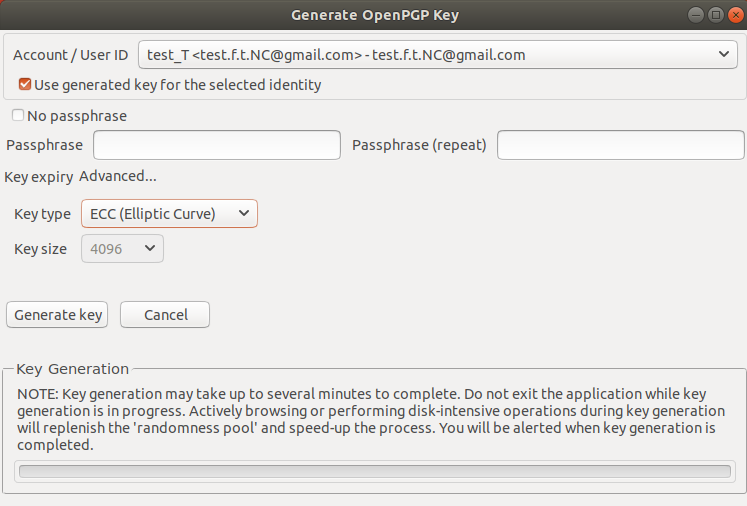Click the 'Key Generation' group heading
Image resolution: width=747 pixels, height=506 pixels.
tap(73, 369)
